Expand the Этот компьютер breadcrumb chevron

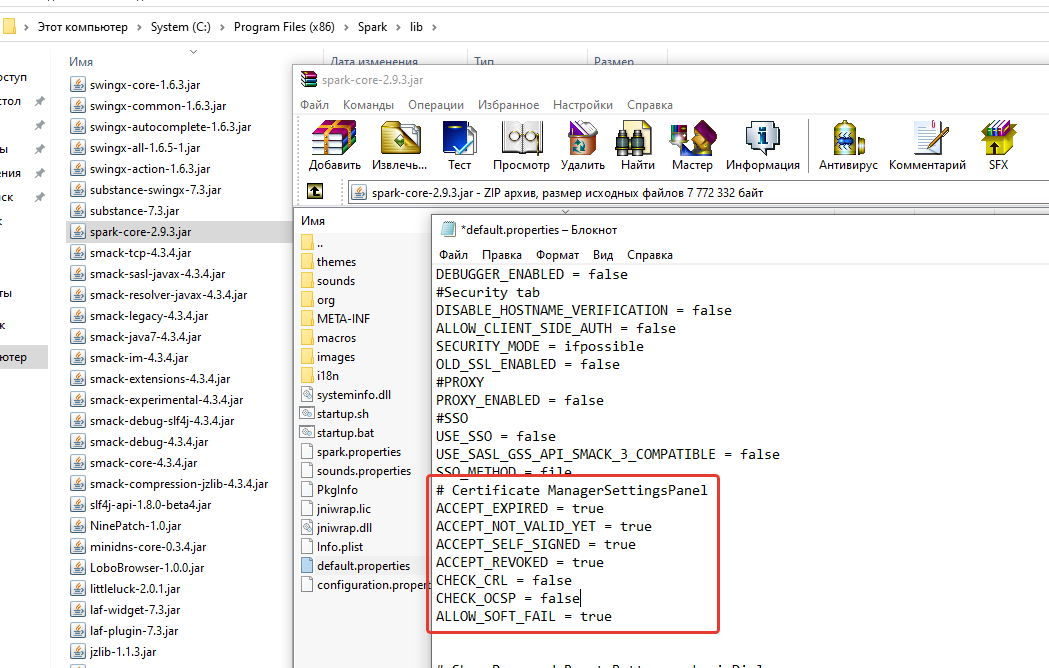(139, 27)
